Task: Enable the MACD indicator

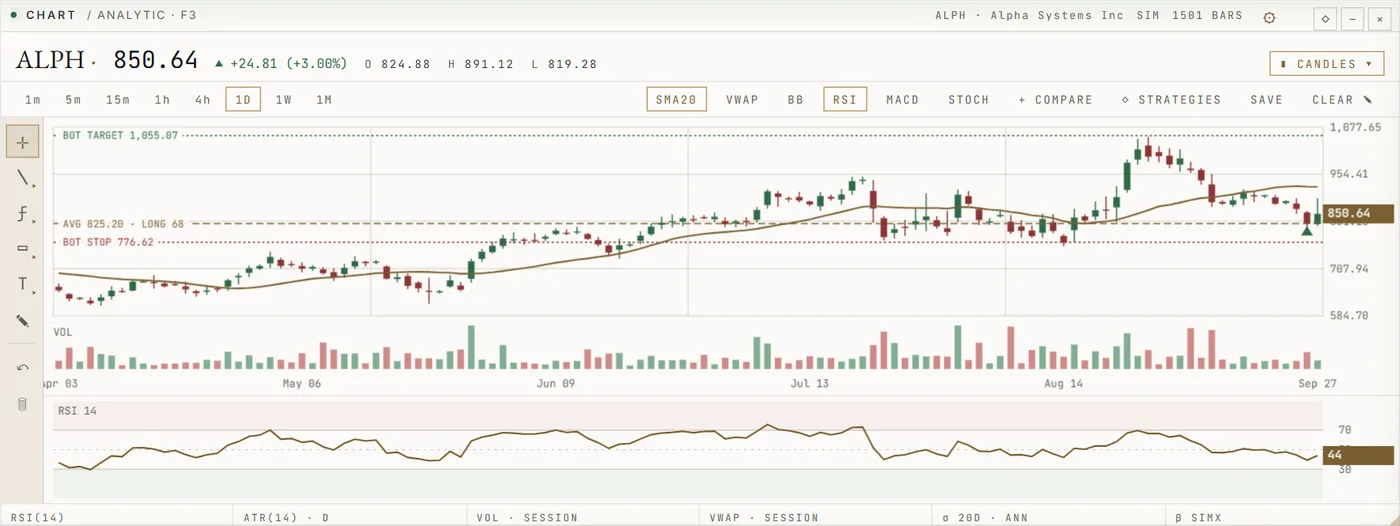Action: point(902,100)
